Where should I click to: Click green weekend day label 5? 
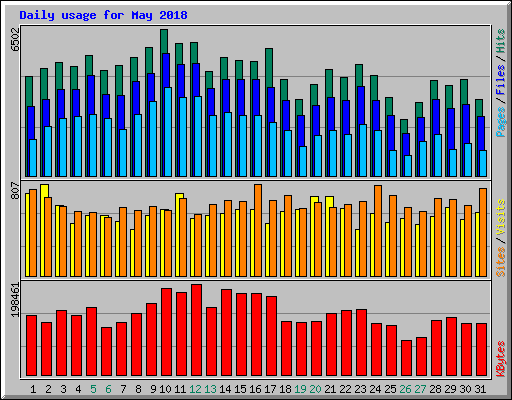(93, 389)
